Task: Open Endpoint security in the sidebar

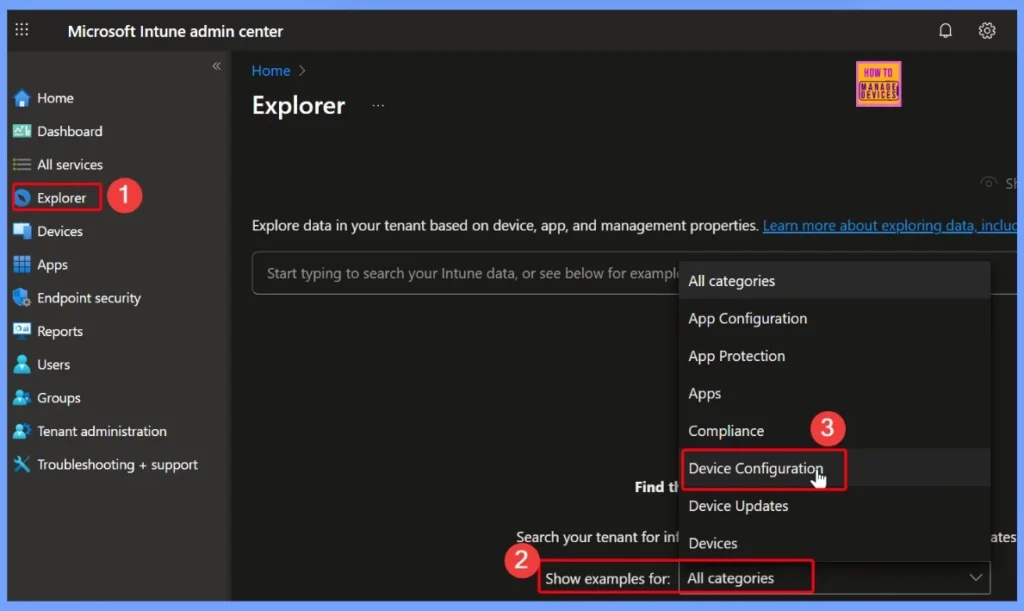Action: pos(89,298)
